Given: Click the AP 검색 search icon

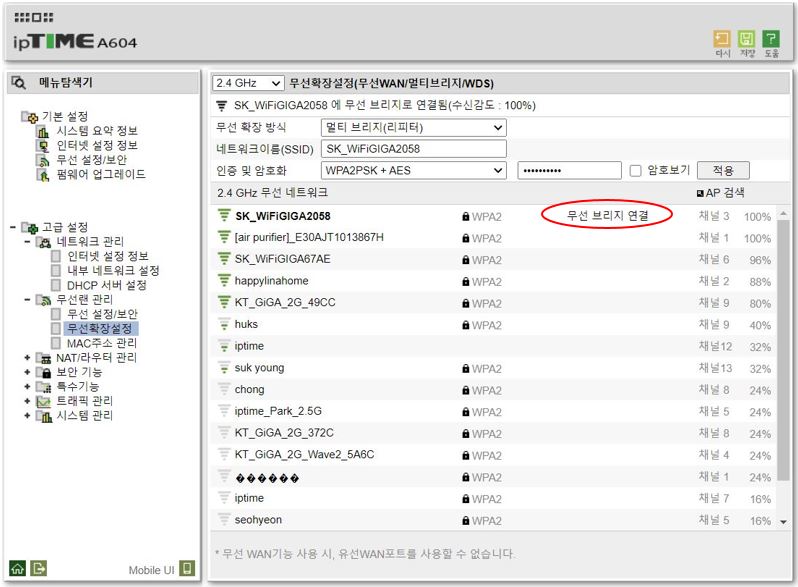Looking at the screenshot, I should pos(700,193).
